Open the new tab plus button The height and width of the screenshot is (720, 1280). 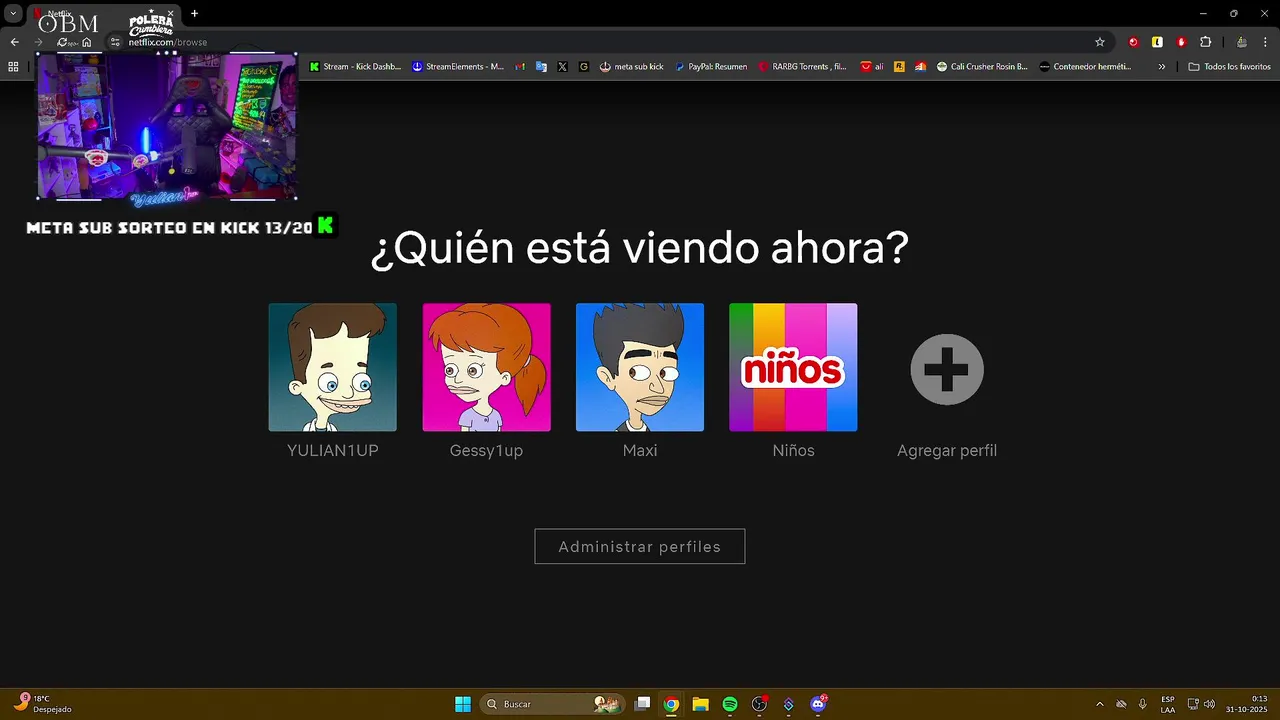tap(194, 13)
